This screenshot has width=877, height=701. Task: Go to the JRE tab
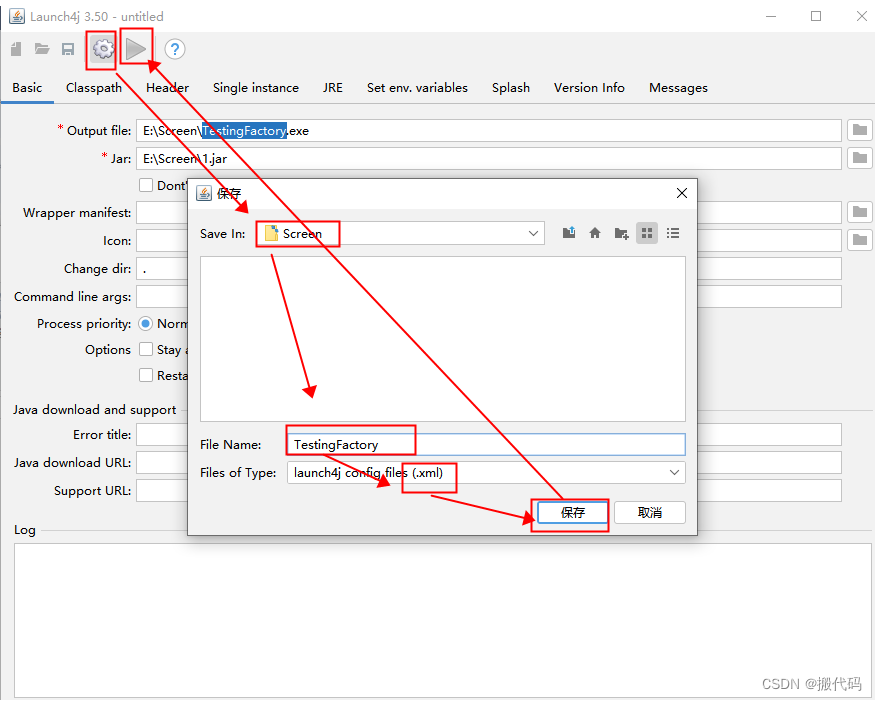[x=332, y=88]
